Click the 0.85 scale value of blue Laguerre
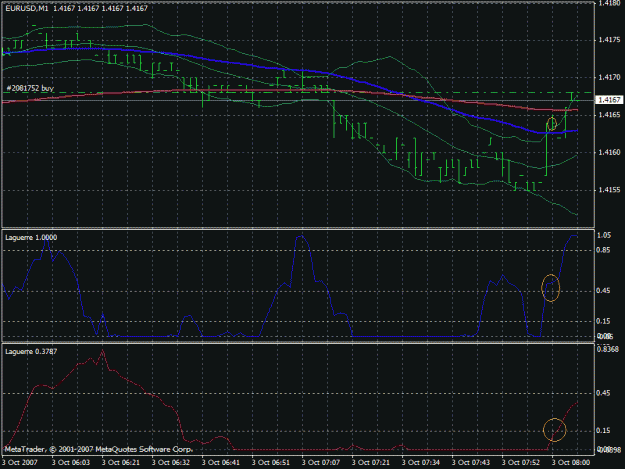The height and width of the screenshot is (469, 625). pos(604,250)
